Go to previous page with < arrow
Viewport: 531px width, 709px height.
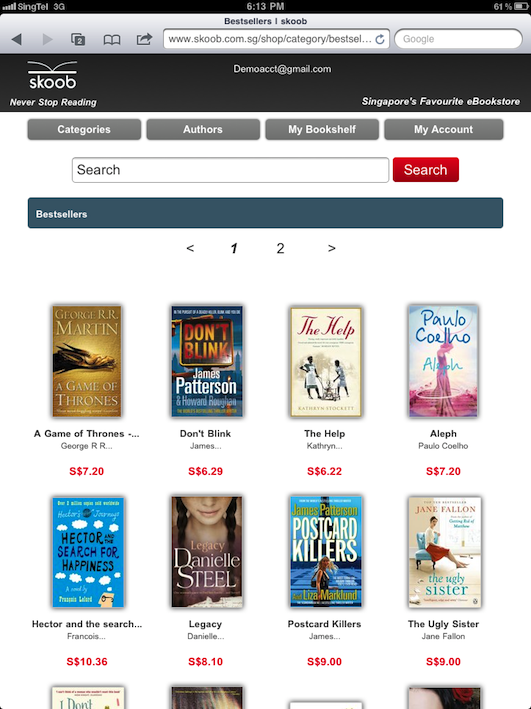[x=190, y=248]
